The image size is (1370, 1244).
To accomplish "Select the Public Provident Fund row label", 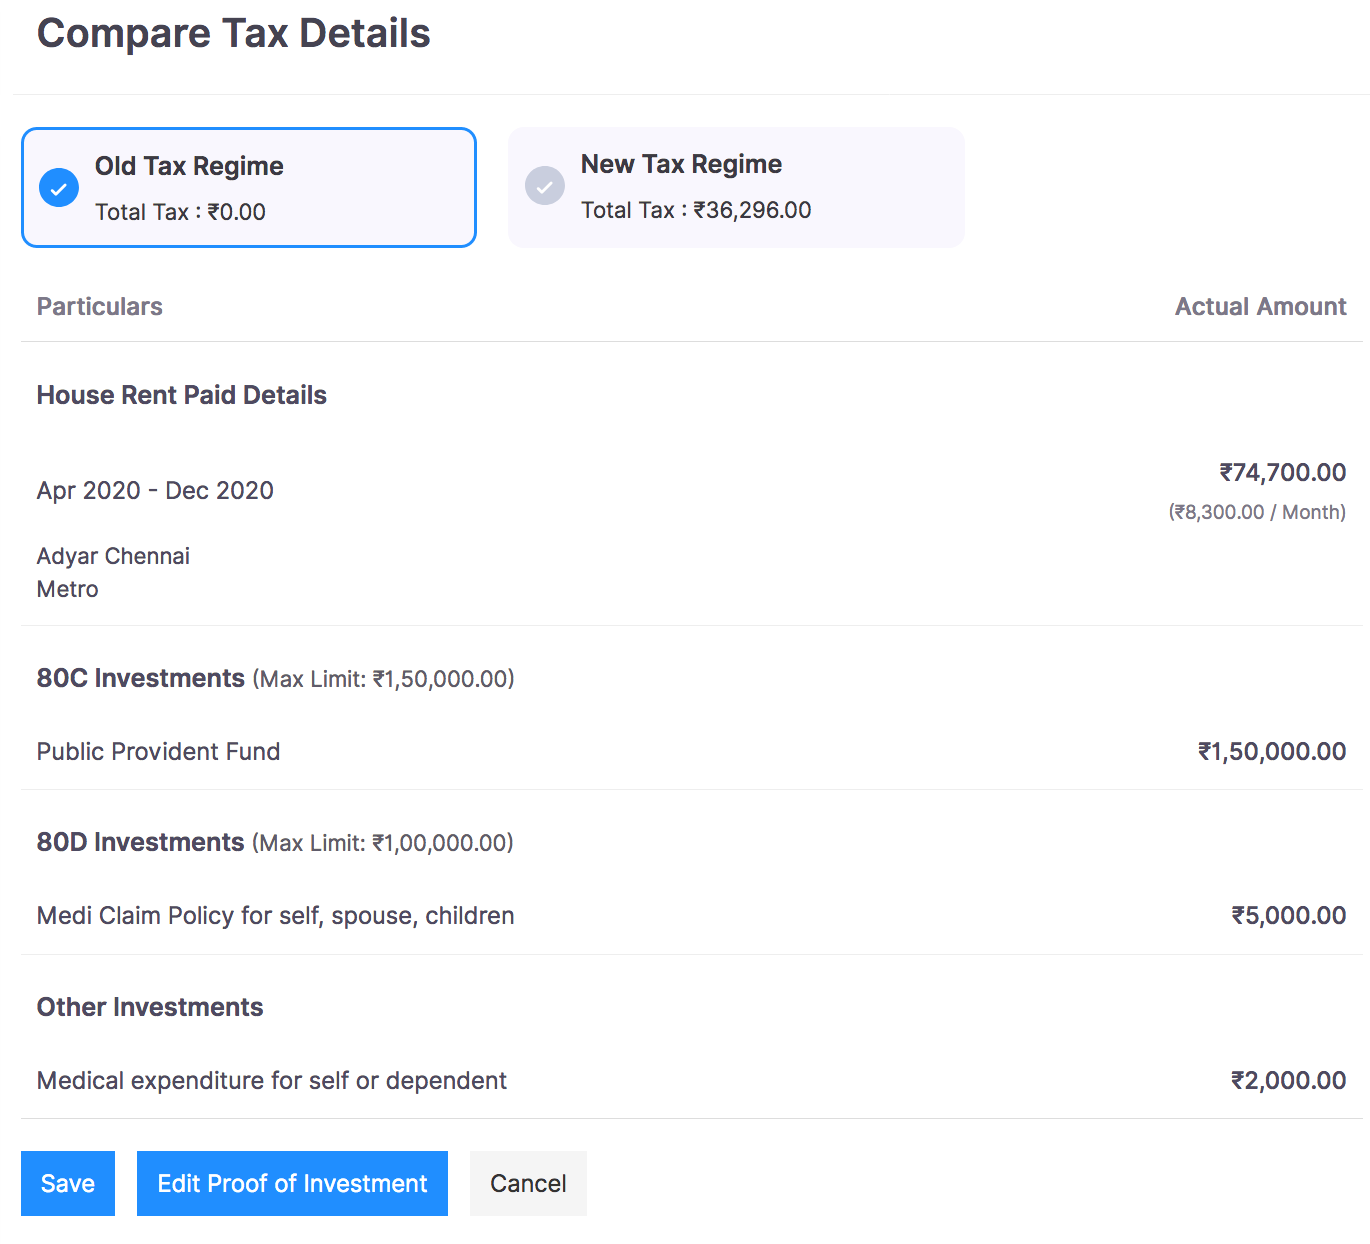I will click(x=158, y=751).
